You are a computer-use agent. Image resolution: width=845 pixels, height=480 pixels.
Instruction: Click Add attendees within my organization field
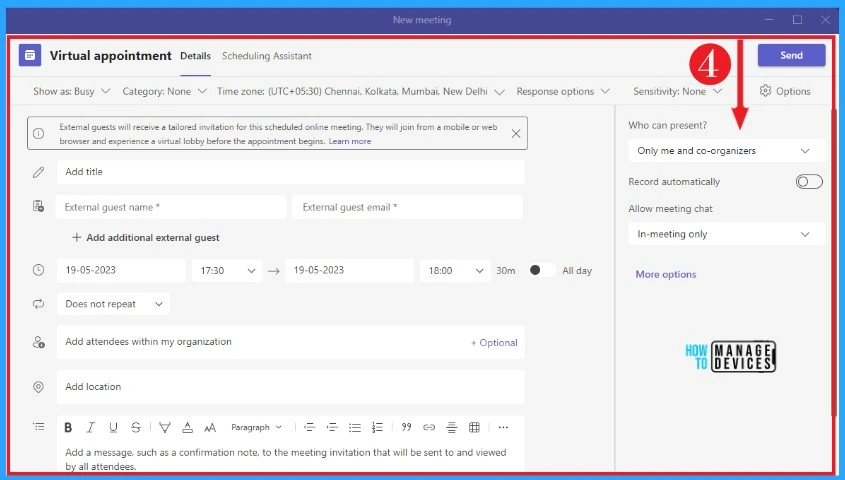(x=290, y=342)
